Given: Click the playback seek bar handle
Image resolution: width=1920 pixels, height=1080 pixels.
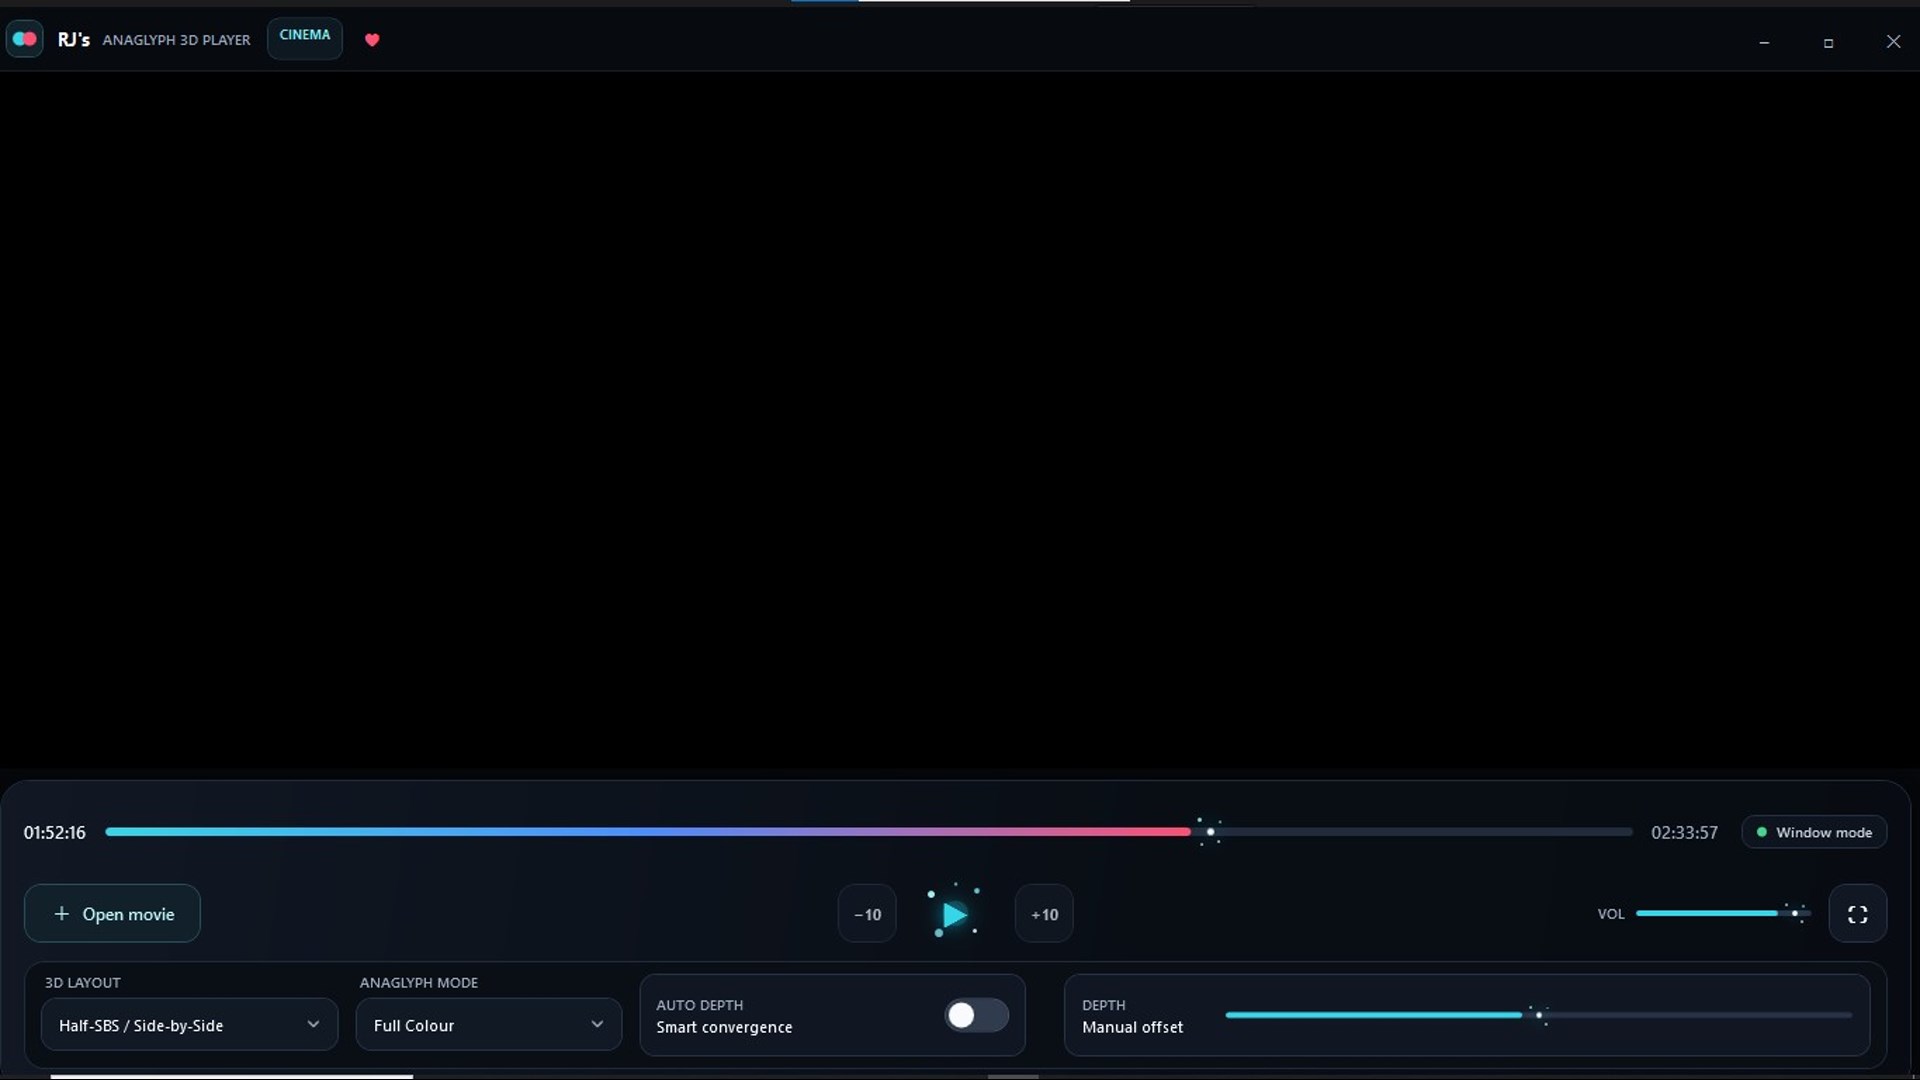Looking at the screenshot, I should click(x=1210, y=832).
